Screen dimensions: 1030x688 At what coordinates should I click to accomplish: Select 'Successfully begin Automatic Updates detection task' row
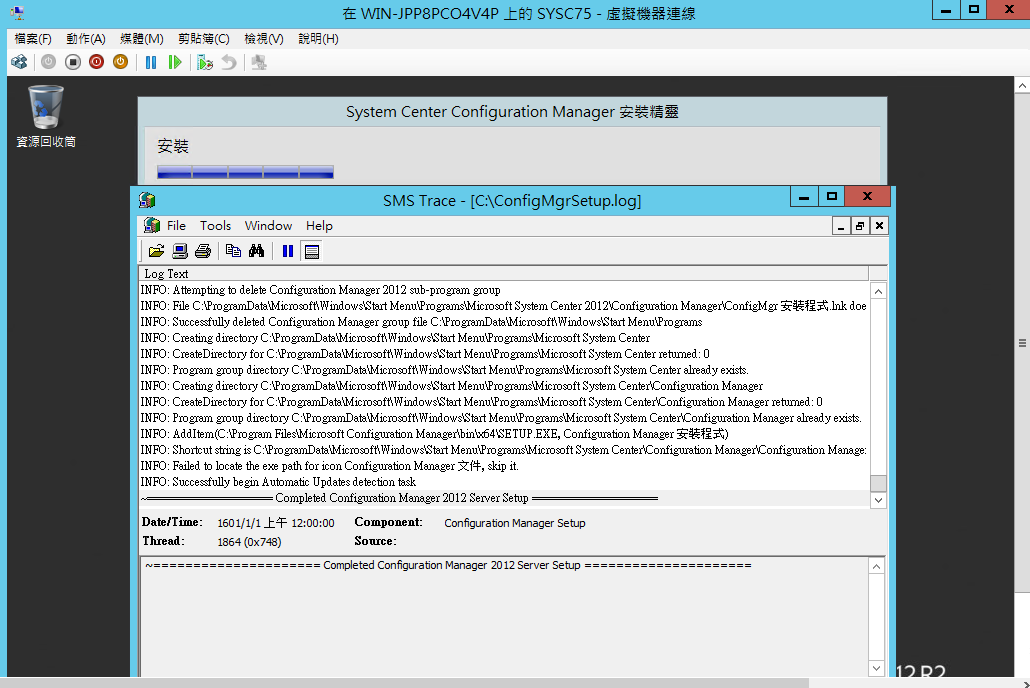click(x=504, y=482)
